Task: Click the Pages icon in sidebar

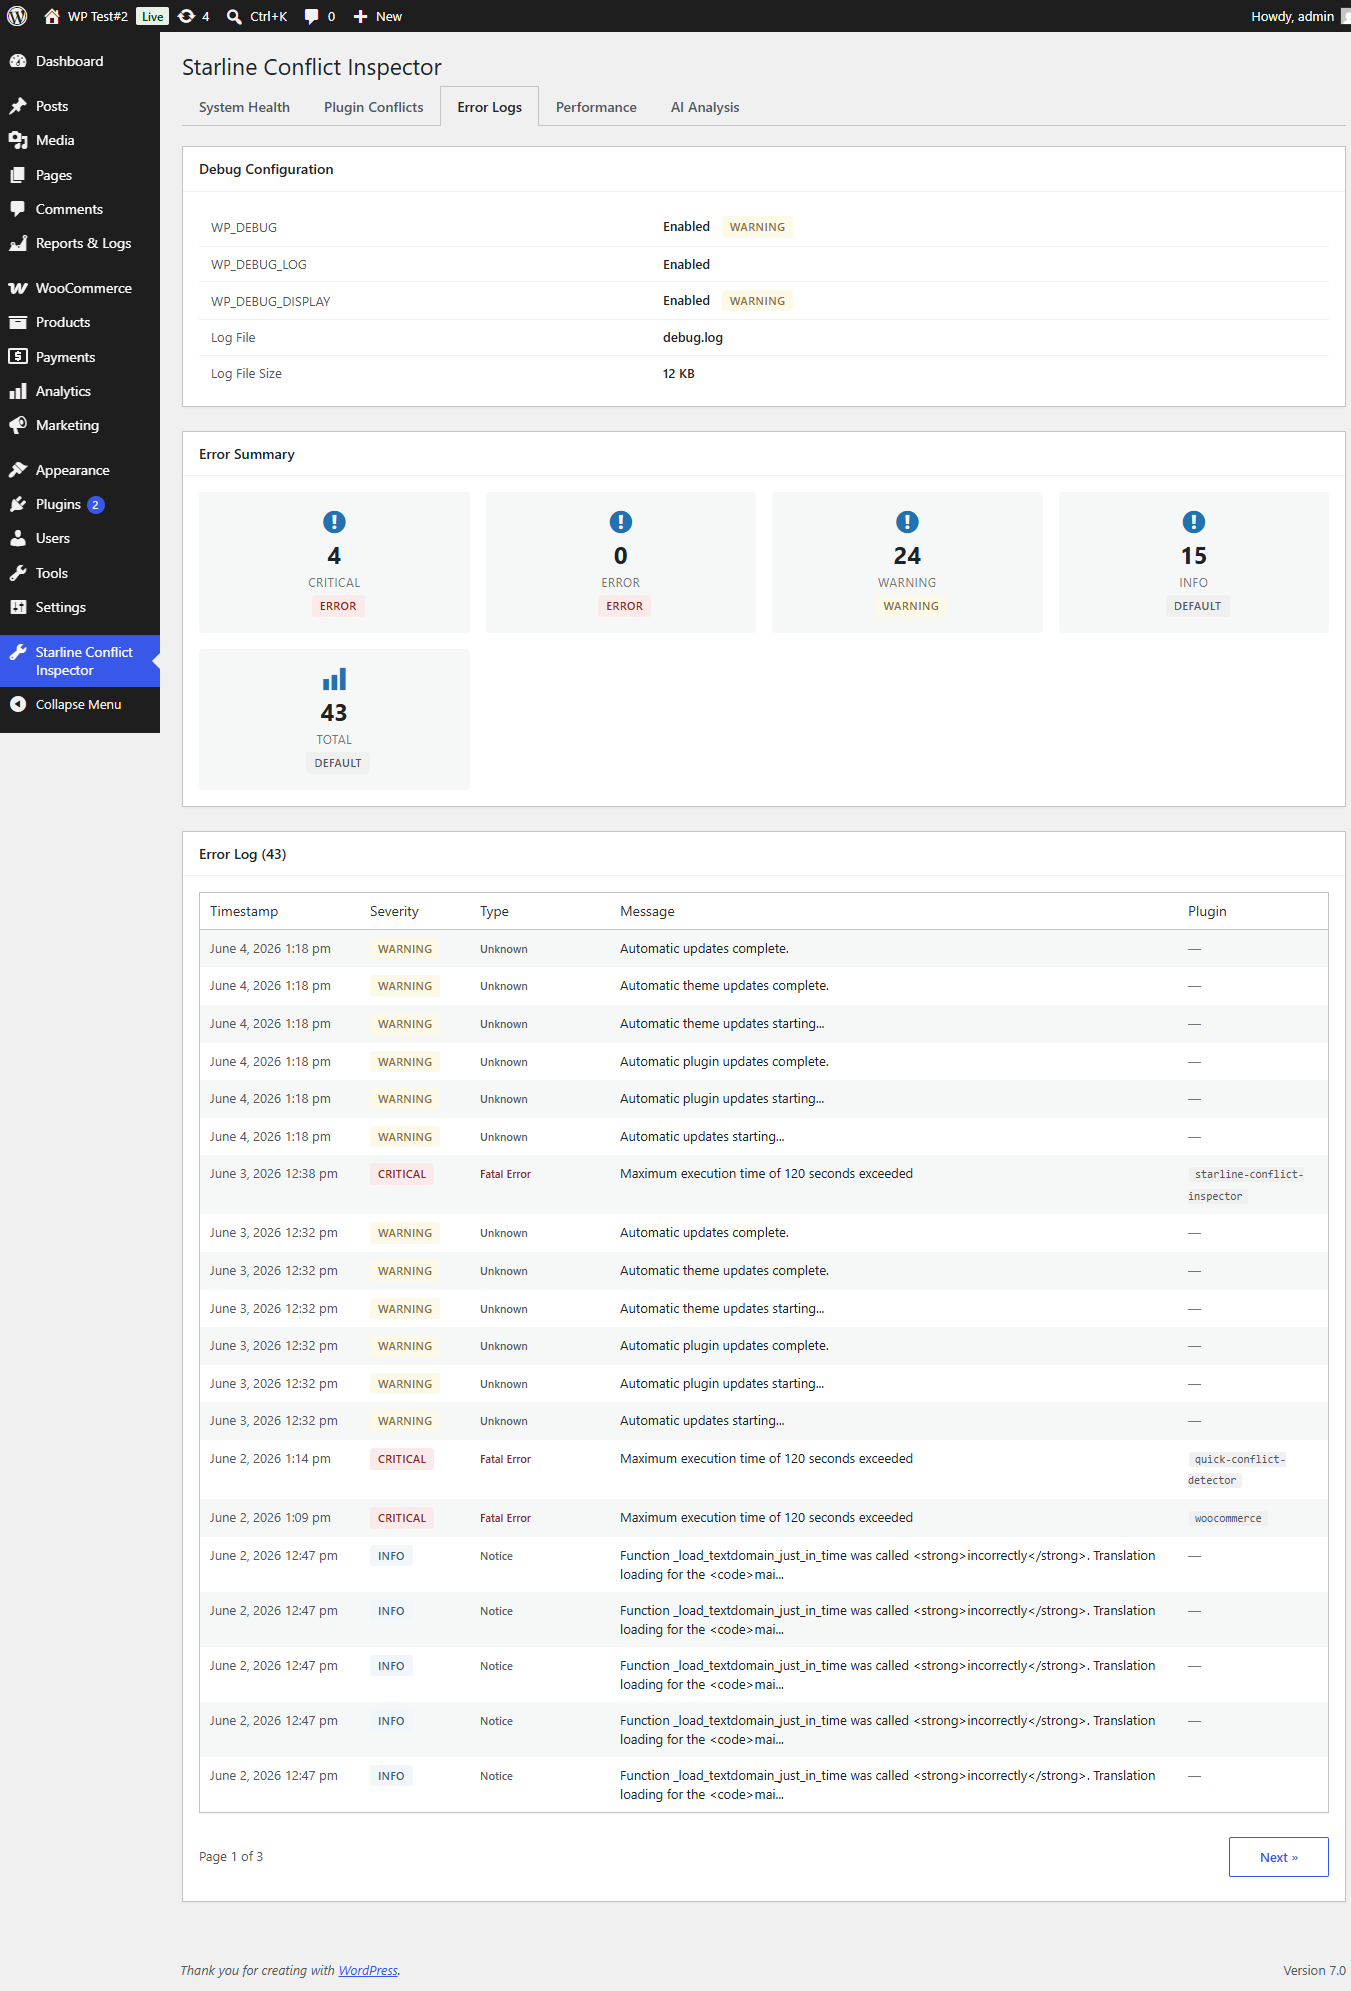Action: pos(18,175)
